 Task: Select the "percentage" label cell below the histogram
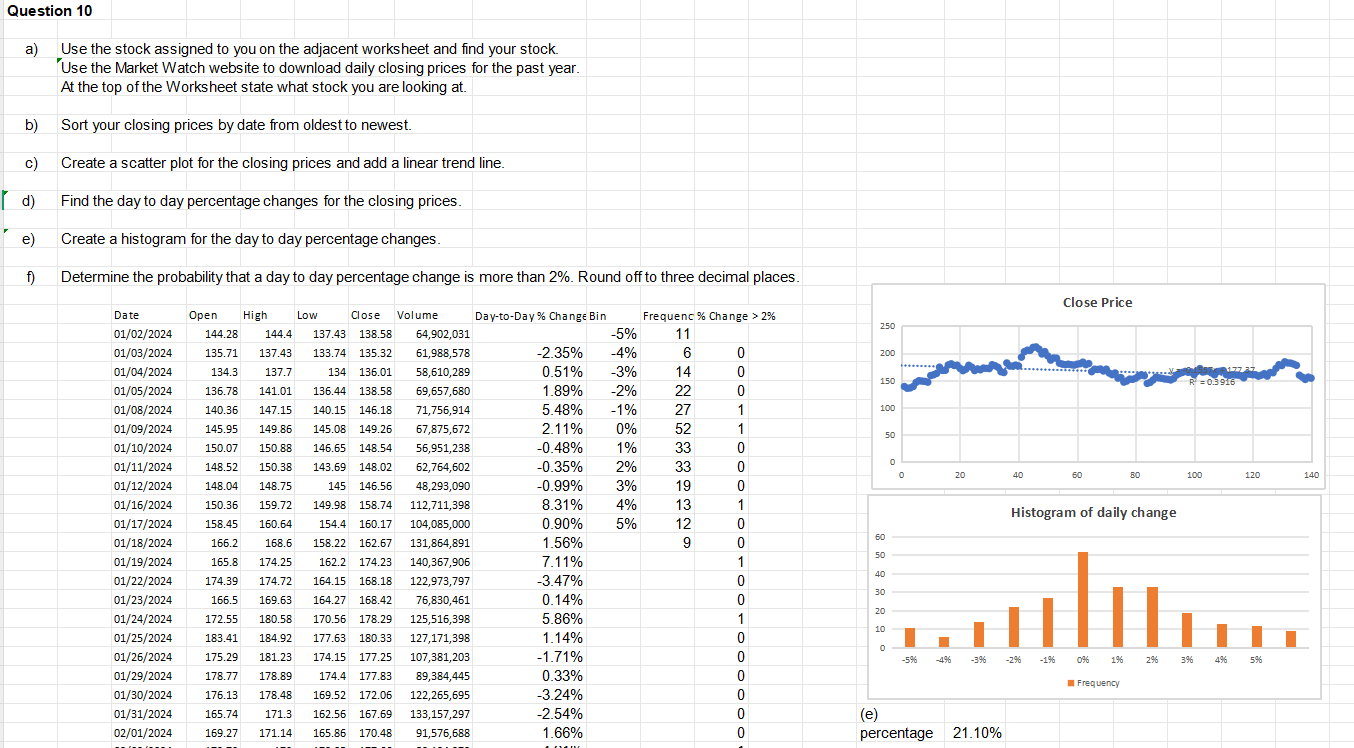click(896, 733)
